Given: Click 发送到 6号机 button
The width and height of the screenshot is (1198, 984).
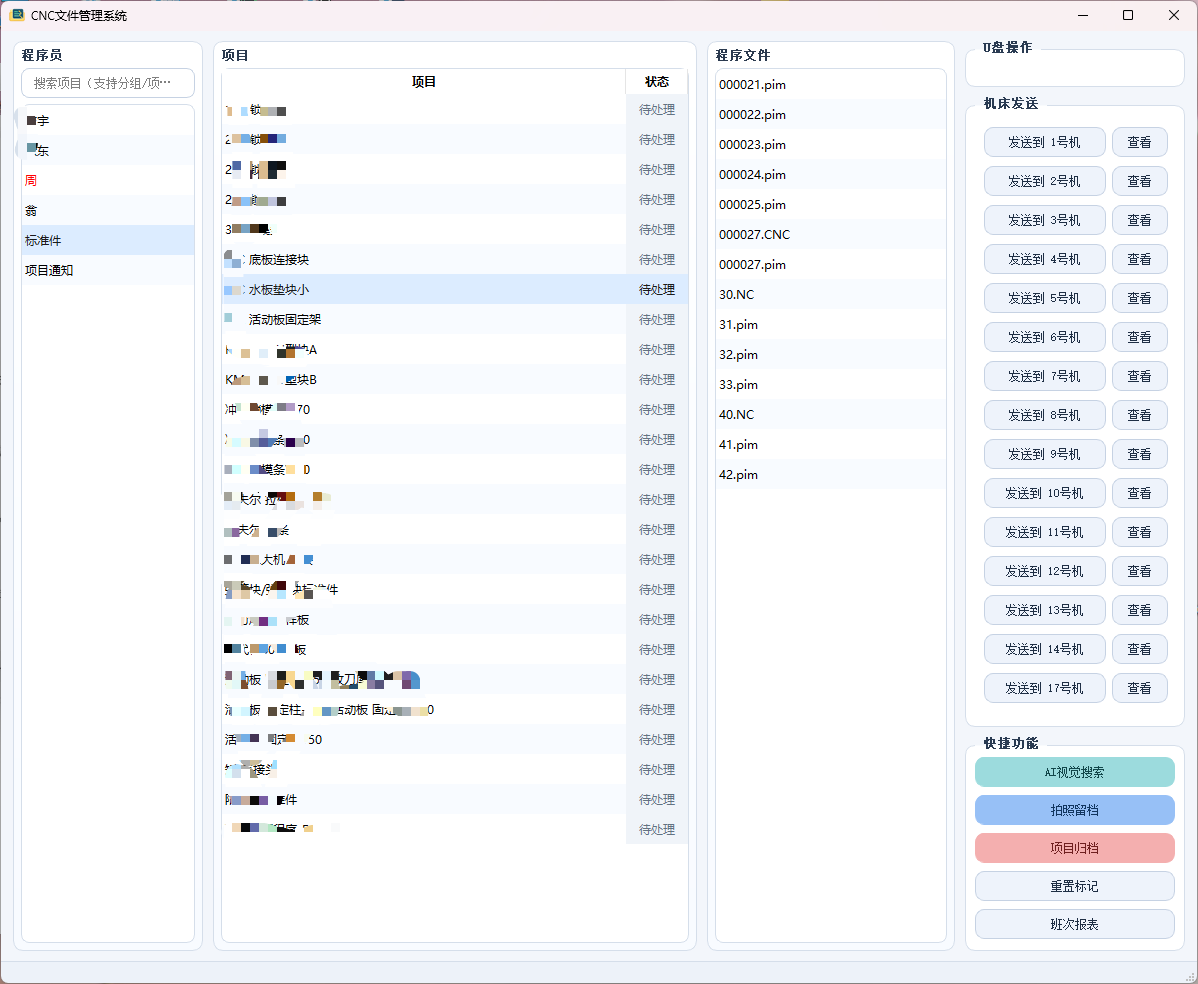Looking at the screenshot, I should (x=1044, y=337).
